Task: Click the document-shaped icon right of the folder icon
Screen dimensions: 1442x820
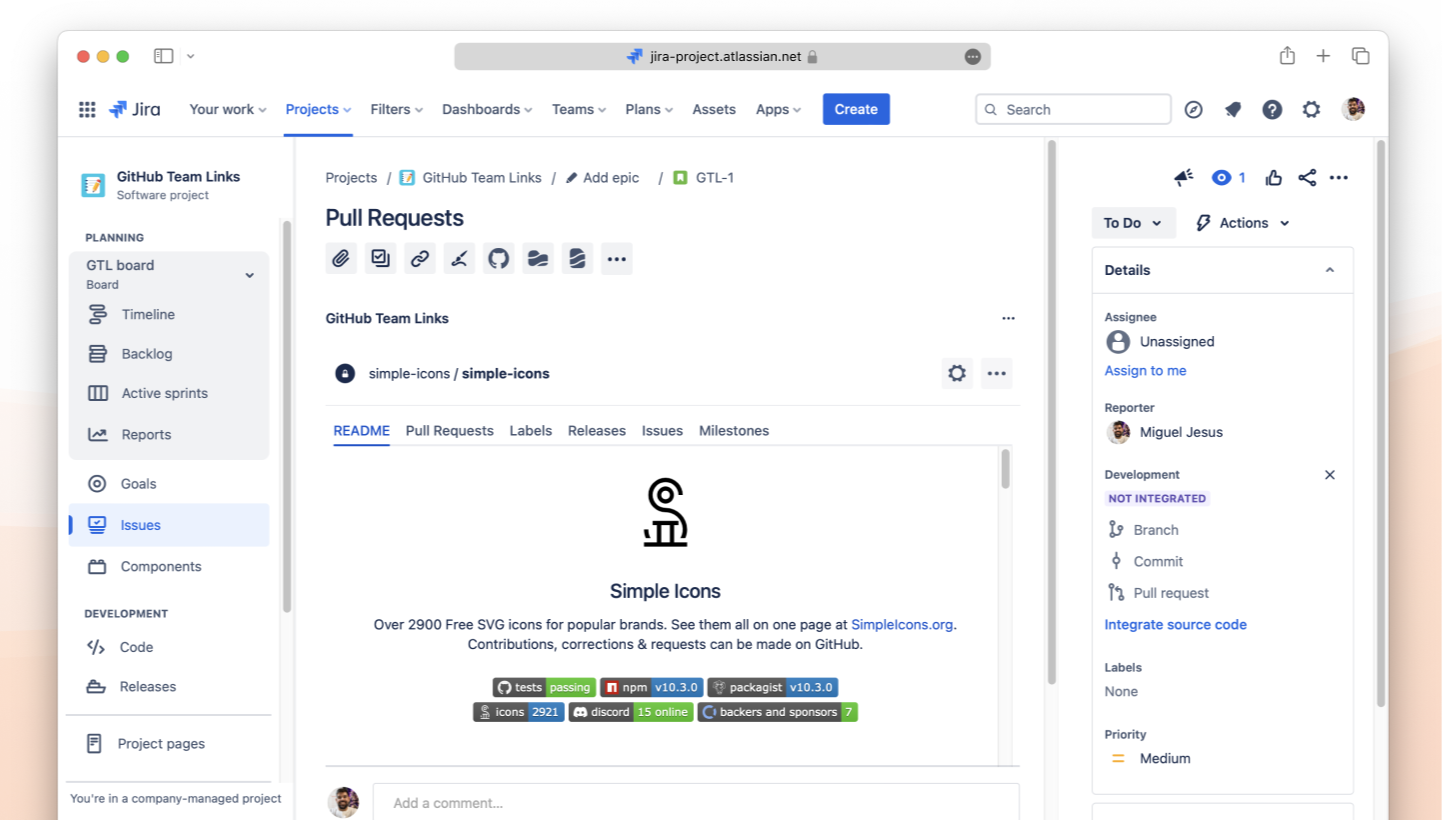Action: pos(577,259)
